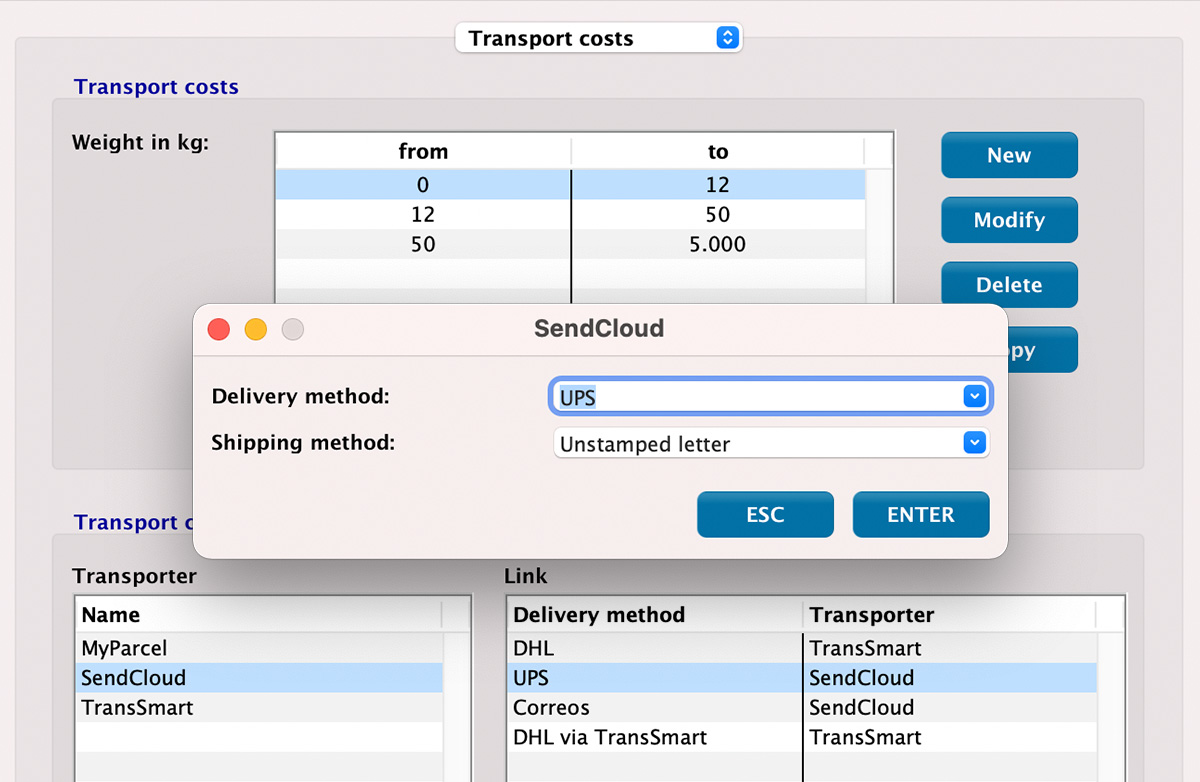Cancel the dialog with the ESC button
The width and height of the screenshot is (1200, 782).
[x=764, y=514]
